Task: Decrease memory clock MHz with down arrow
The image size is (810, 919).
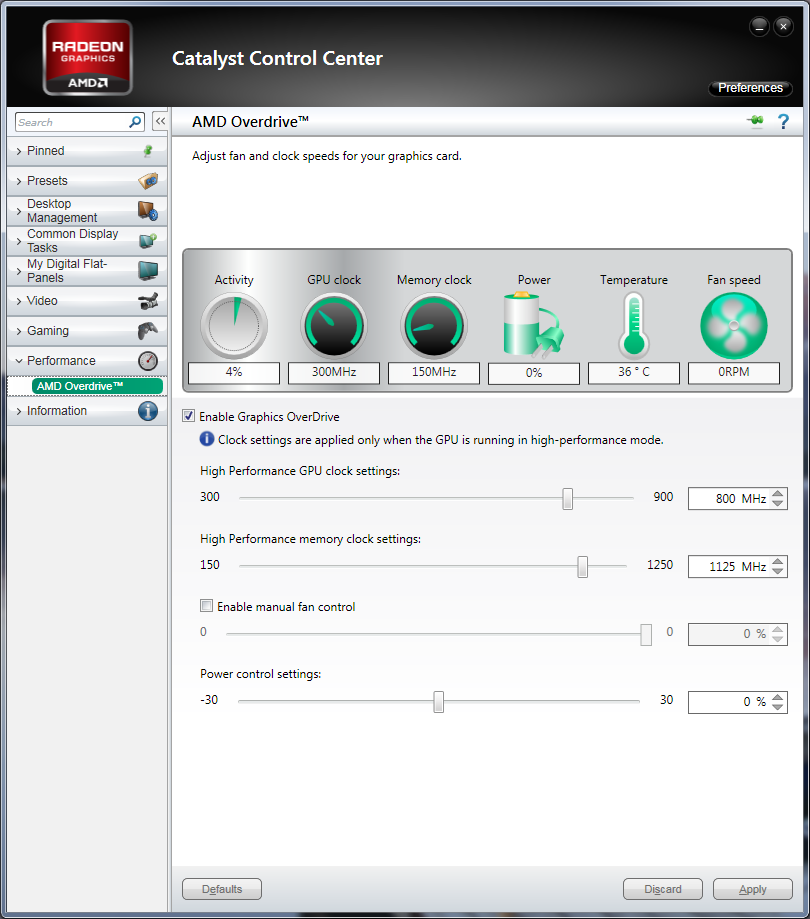Action: 778,571
